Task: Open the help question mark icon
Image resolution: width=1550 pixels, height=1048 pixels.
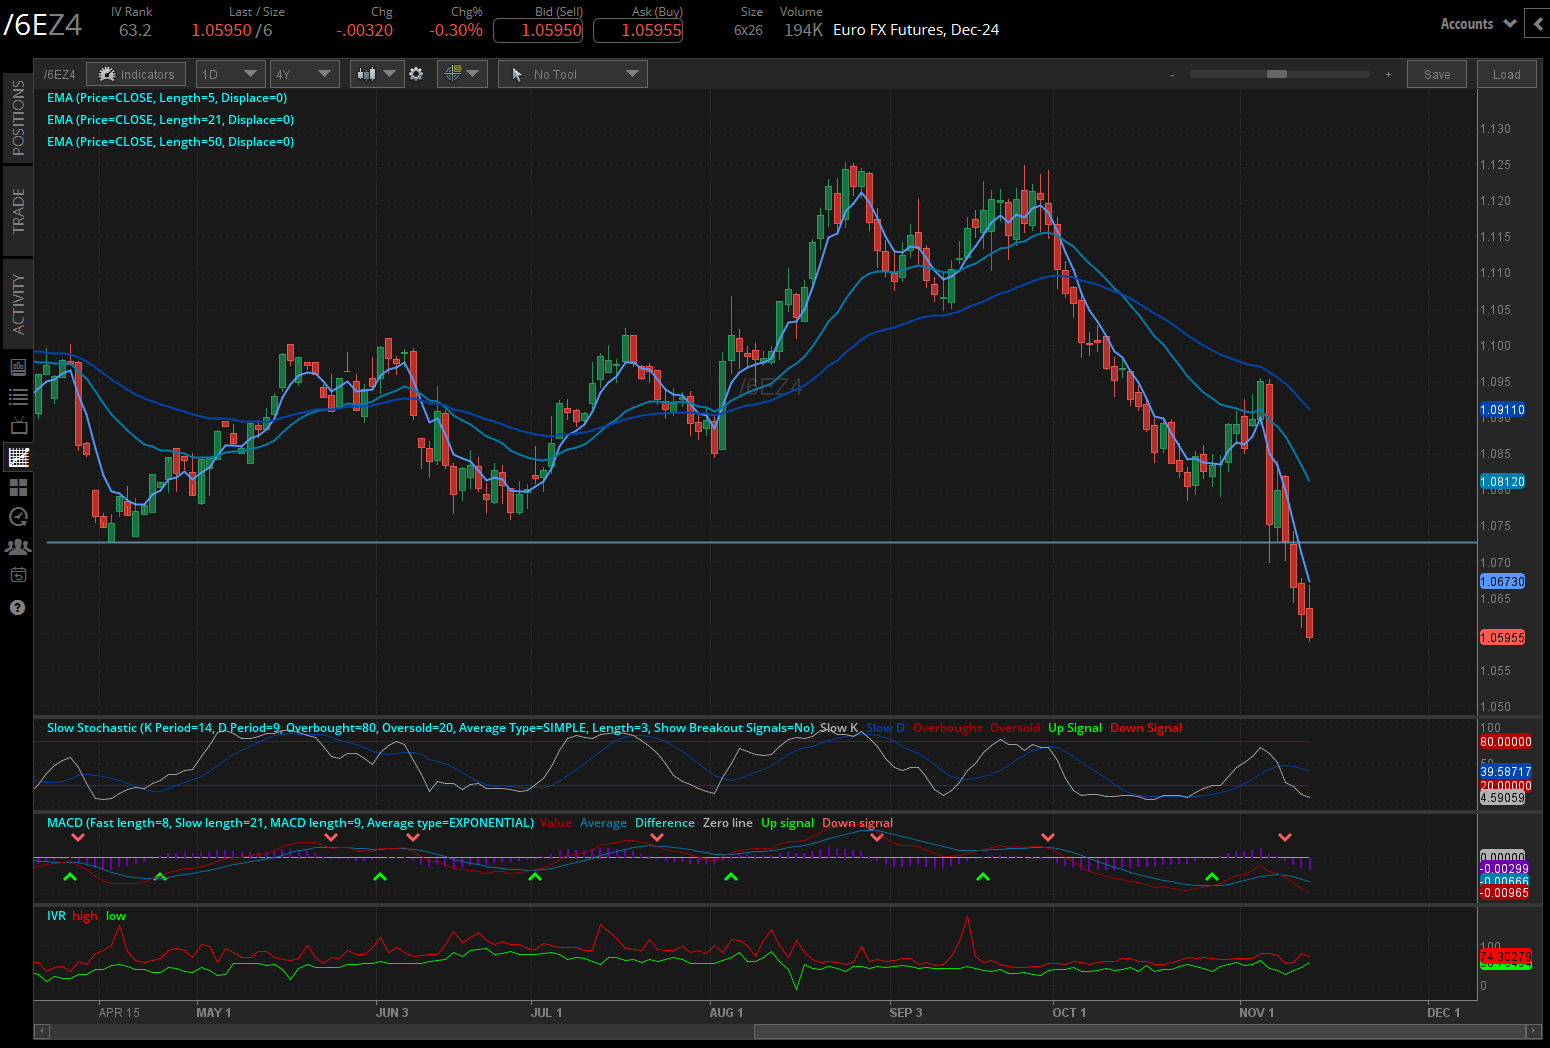Action: tap(18, 608)
